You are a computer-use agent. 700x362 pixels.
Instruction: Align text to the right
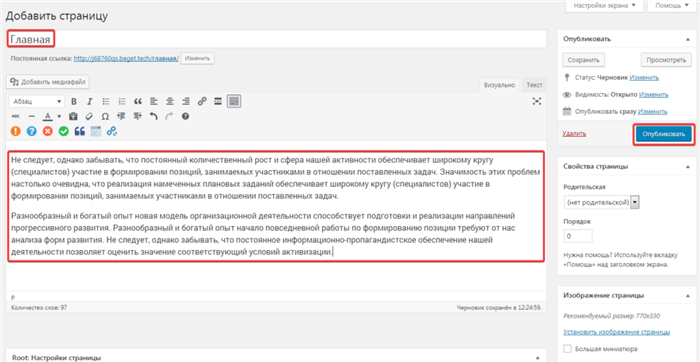pyautogui.click(x=186, y=101)
